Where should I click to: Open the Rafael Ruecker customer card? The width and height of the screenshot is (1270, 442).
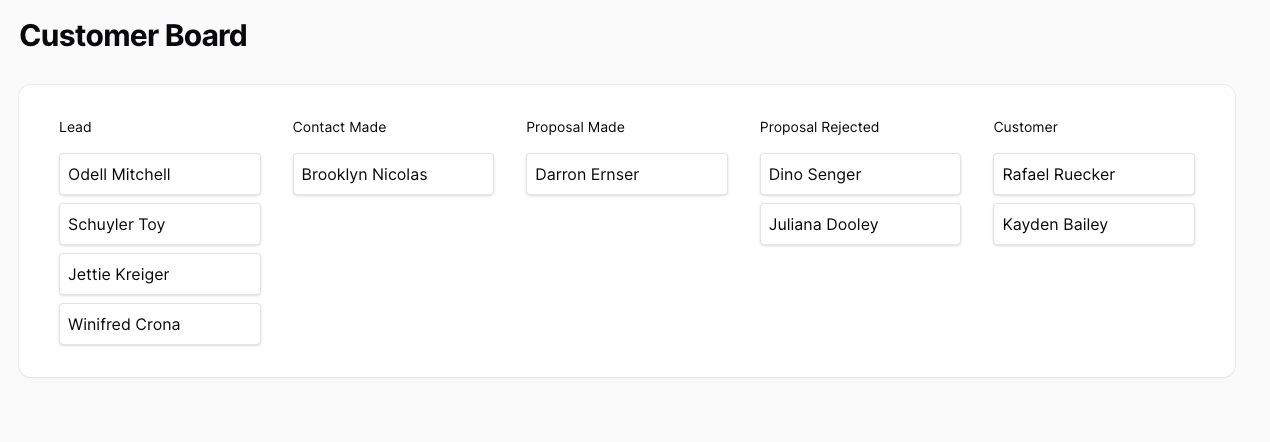(x=1094, y=174)
